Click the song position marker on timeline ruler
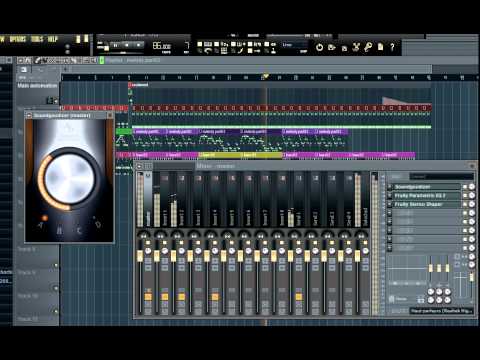The image size is (480, 360). (265, 77)
